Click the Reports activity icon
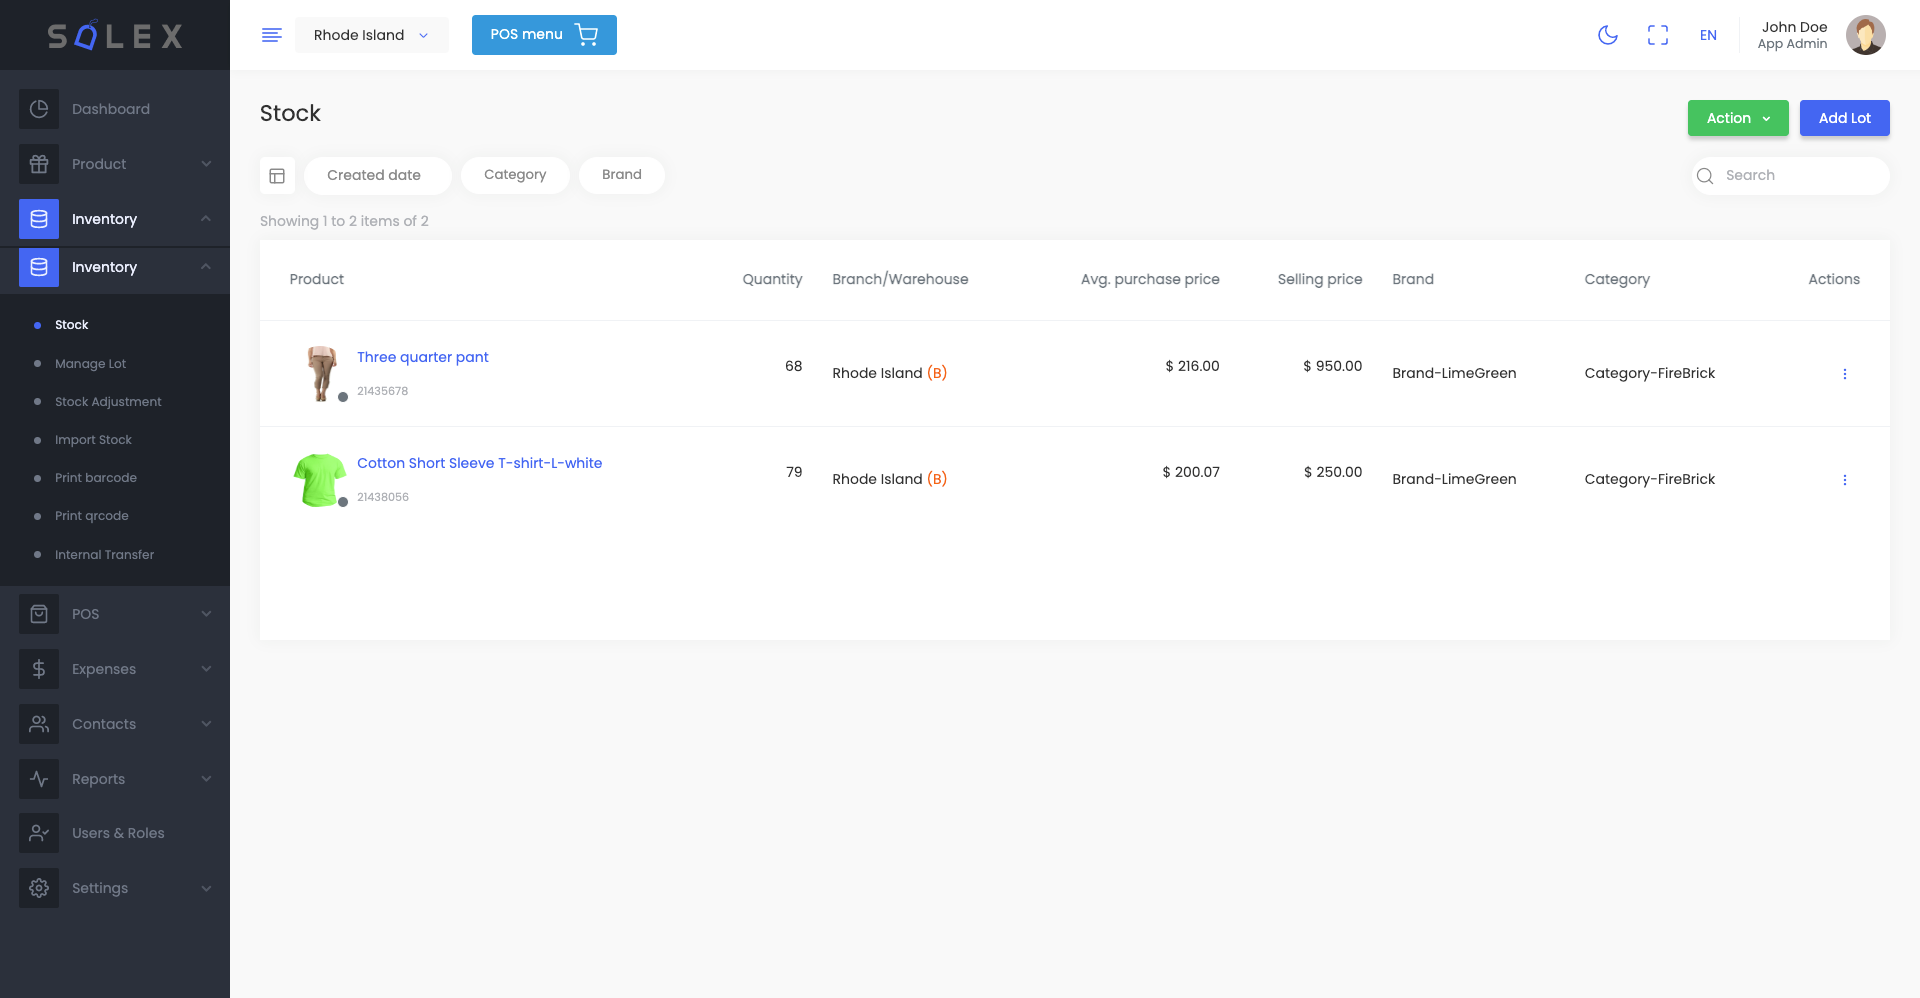Screen dimensions: 1920x998 [x=38, y=778]
